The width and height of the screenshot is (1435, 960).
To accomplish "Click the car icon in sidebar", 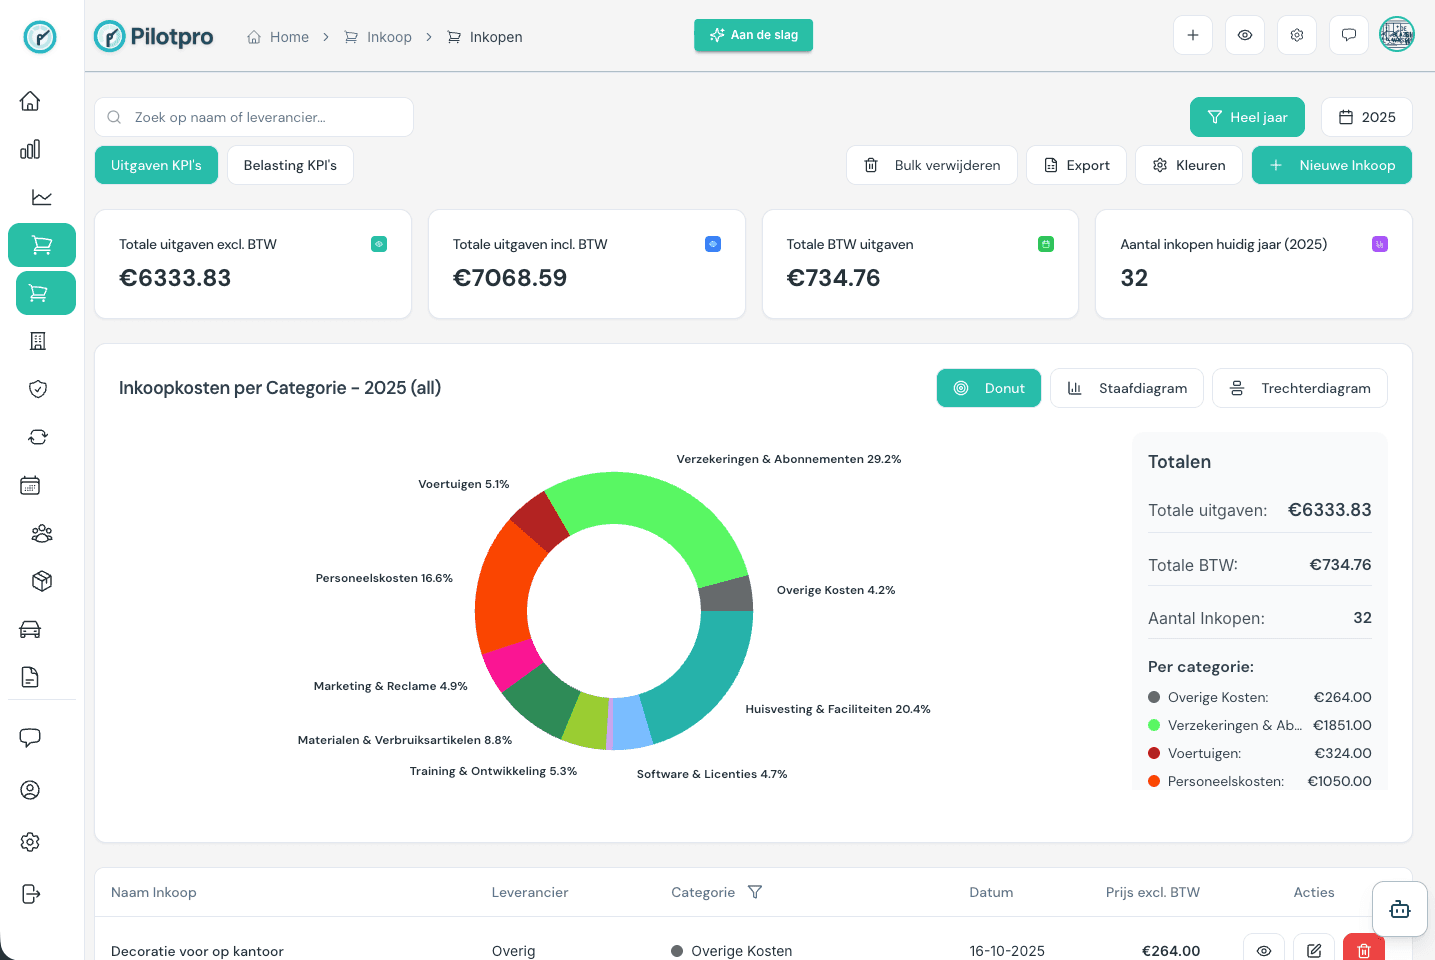I will coord(30,629).
